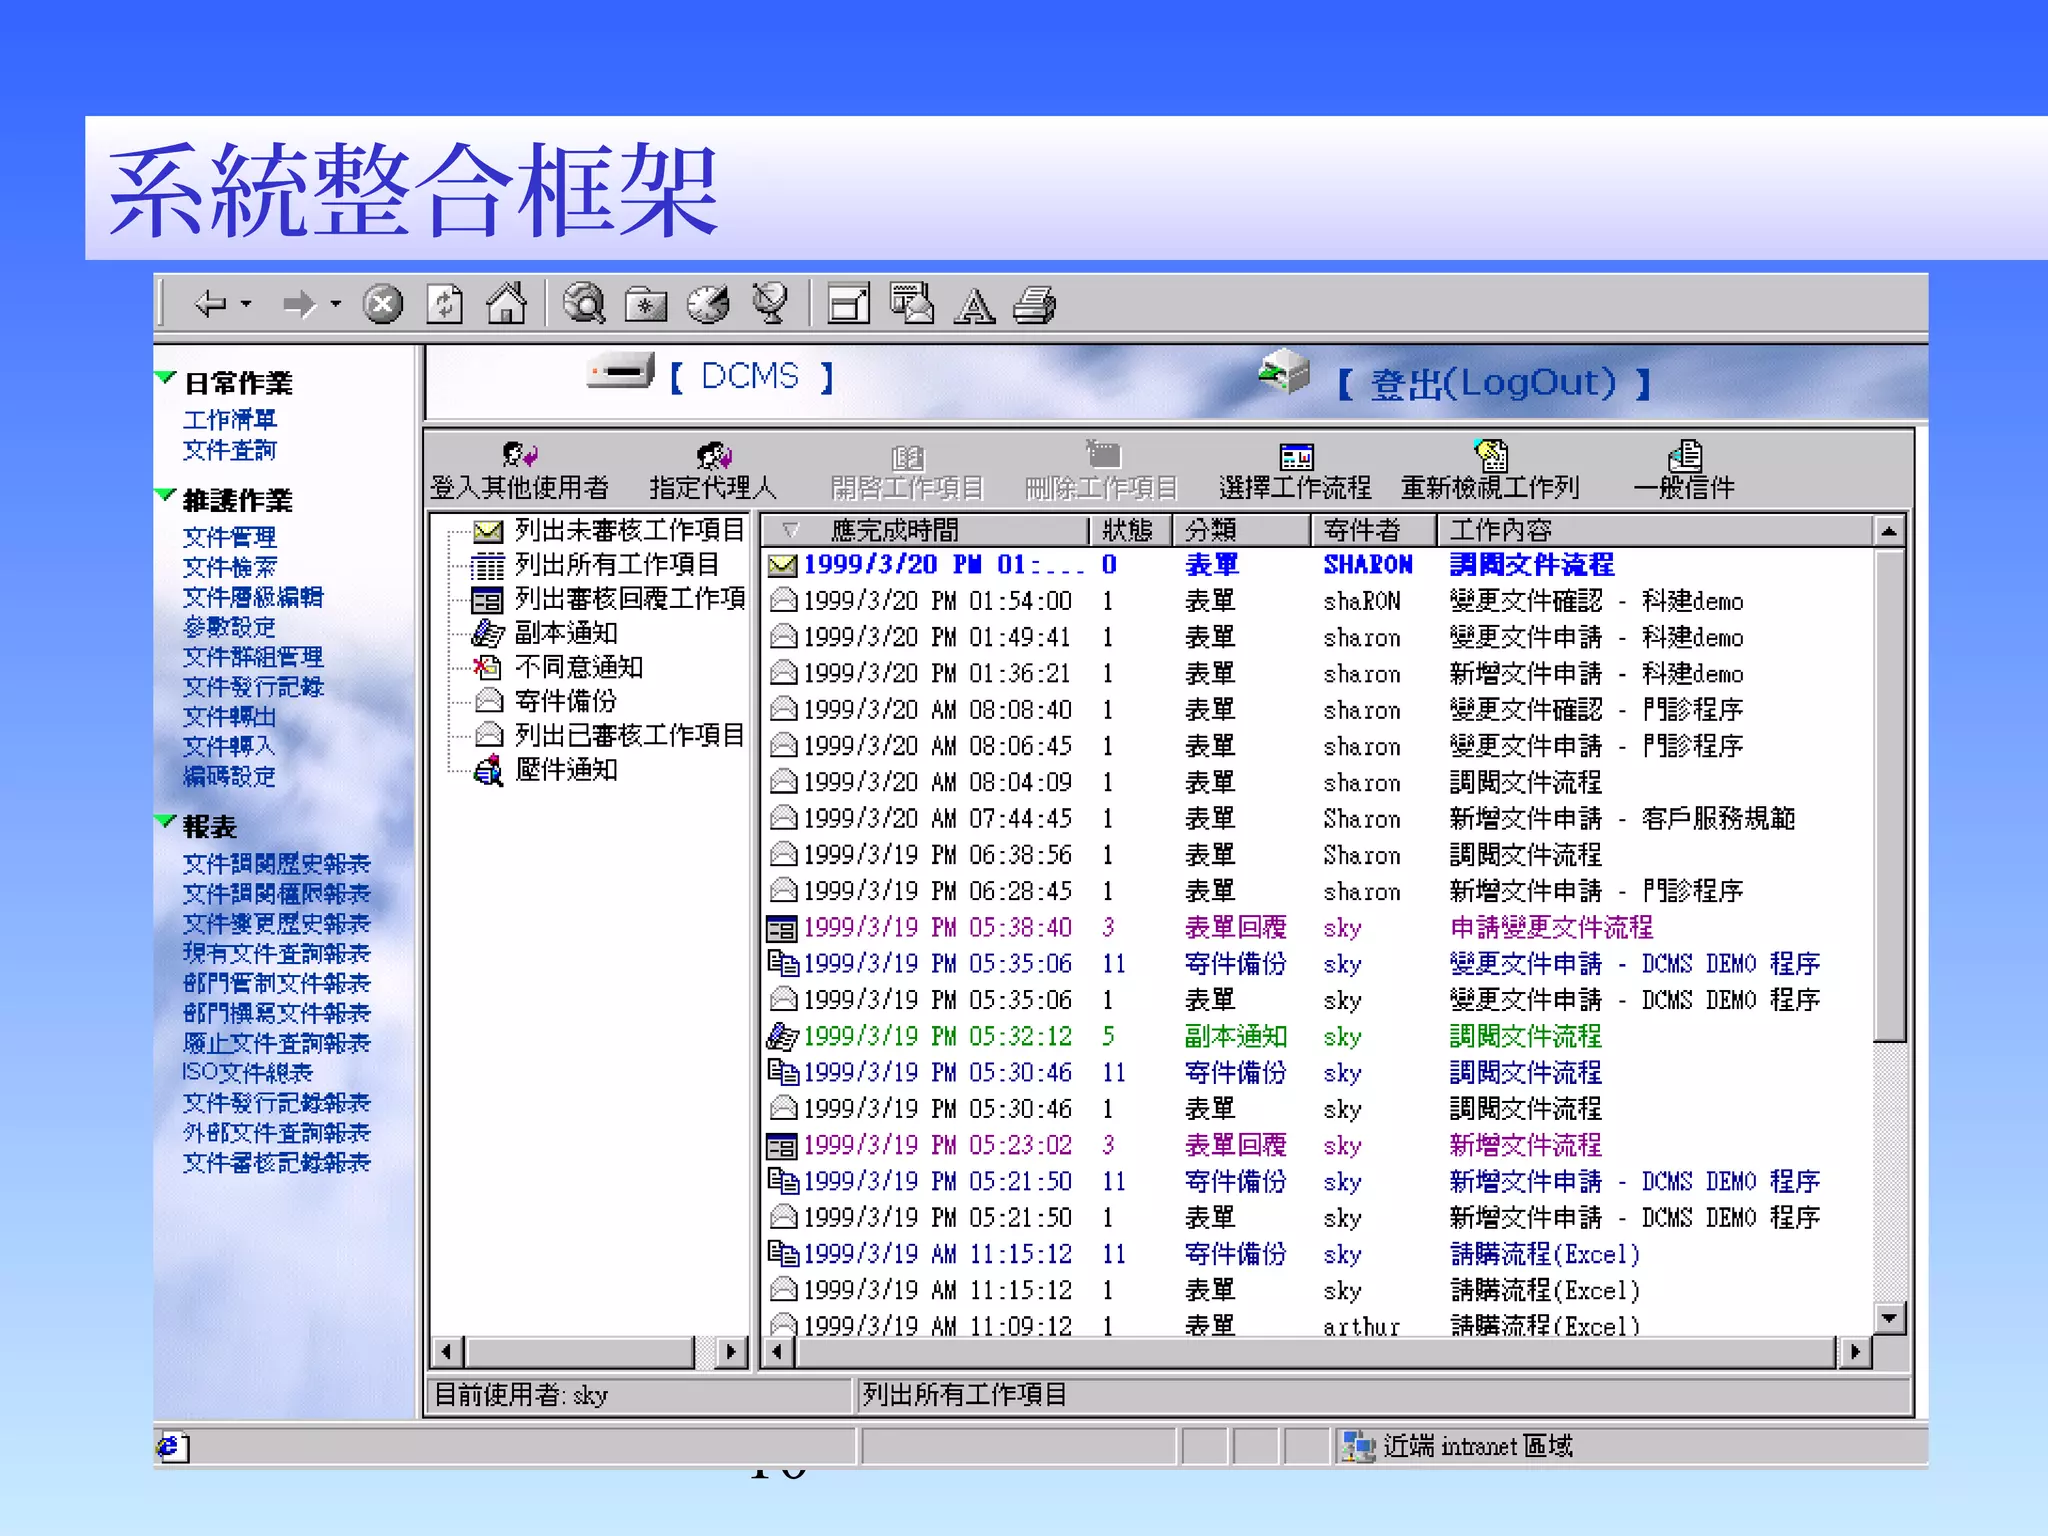The height and width of the screenshot is (1536, 2048).
Task: Select 列出審核回覆工作項目 tree item
Action: coord(630,599)
